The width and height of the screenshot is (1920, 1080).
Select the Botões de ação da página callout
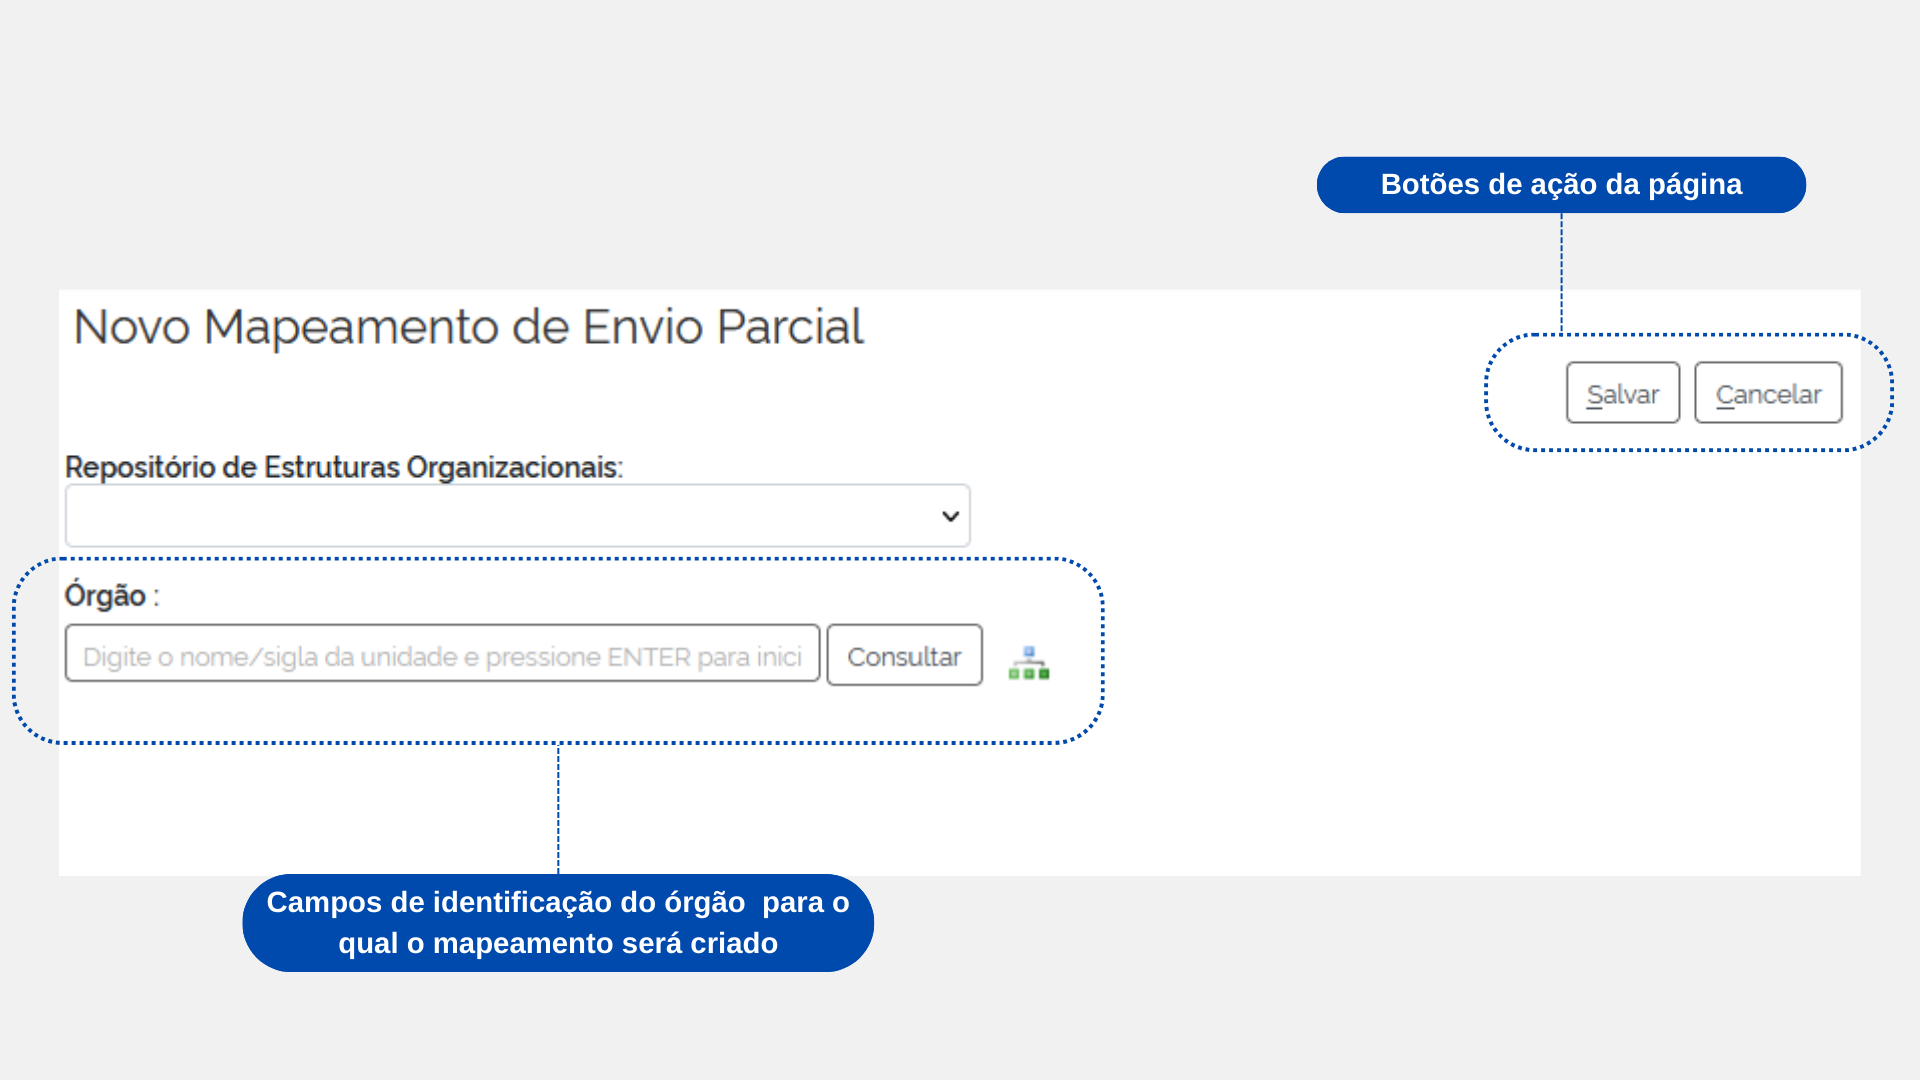coord(1560,185)
